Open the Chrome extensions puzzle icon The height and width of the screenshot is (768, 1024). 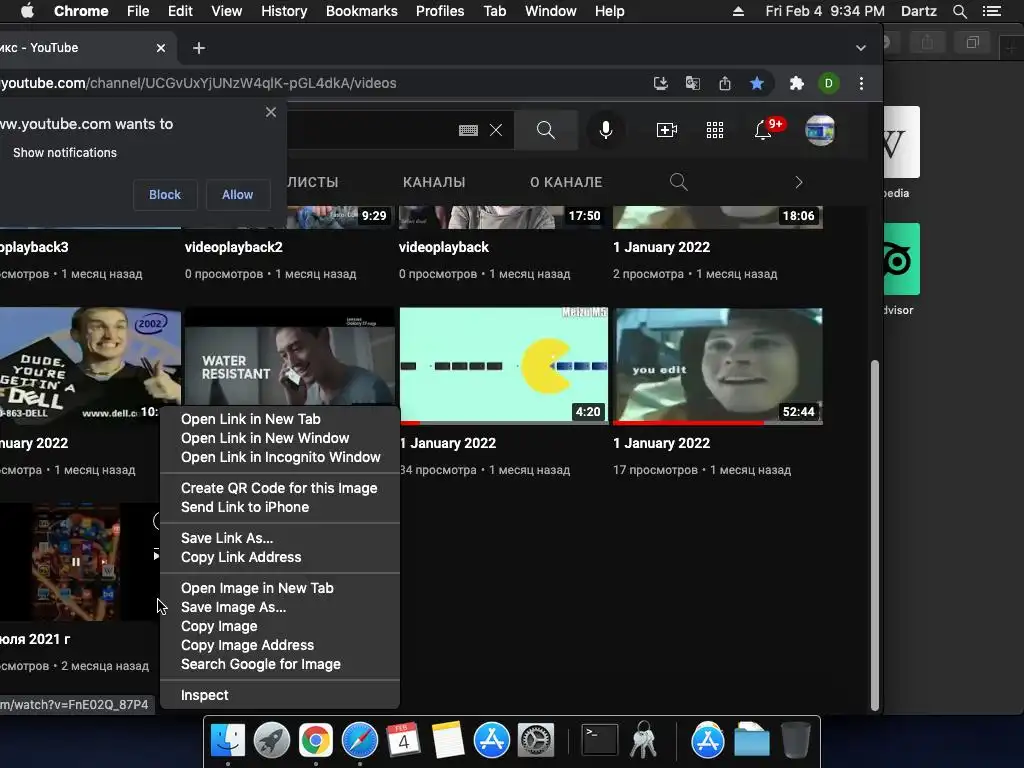click(796, 83)
